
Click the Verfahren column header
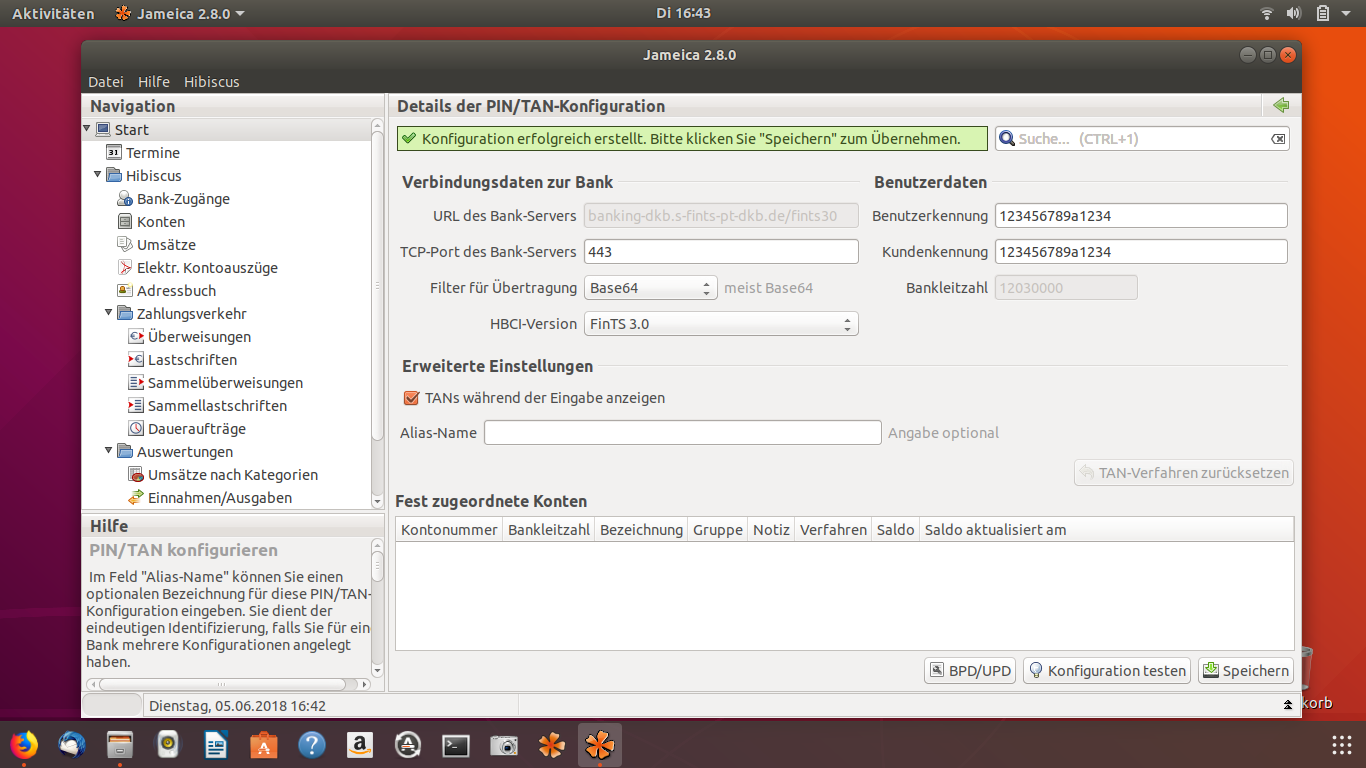(x=833, y=530)
